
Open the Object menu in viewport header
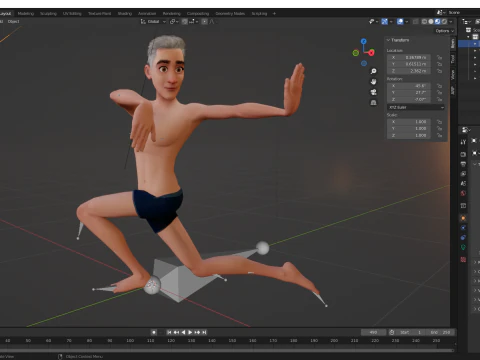pyautogui.click(x=14, y=21)
